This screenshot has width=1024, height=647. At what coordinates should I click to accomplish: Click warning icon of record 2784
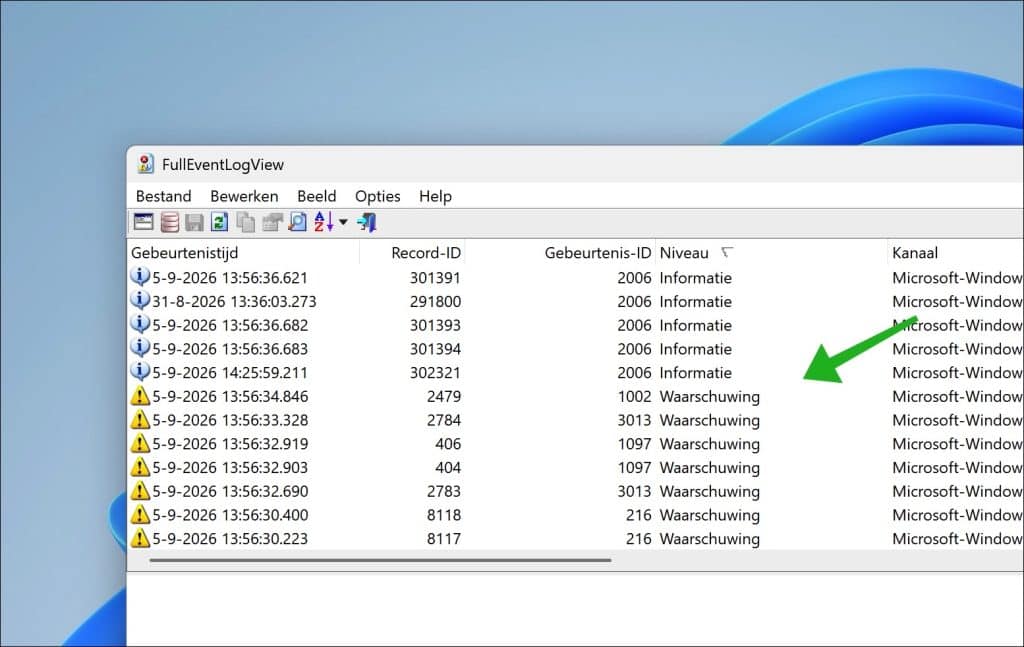(x=140, y=419)
